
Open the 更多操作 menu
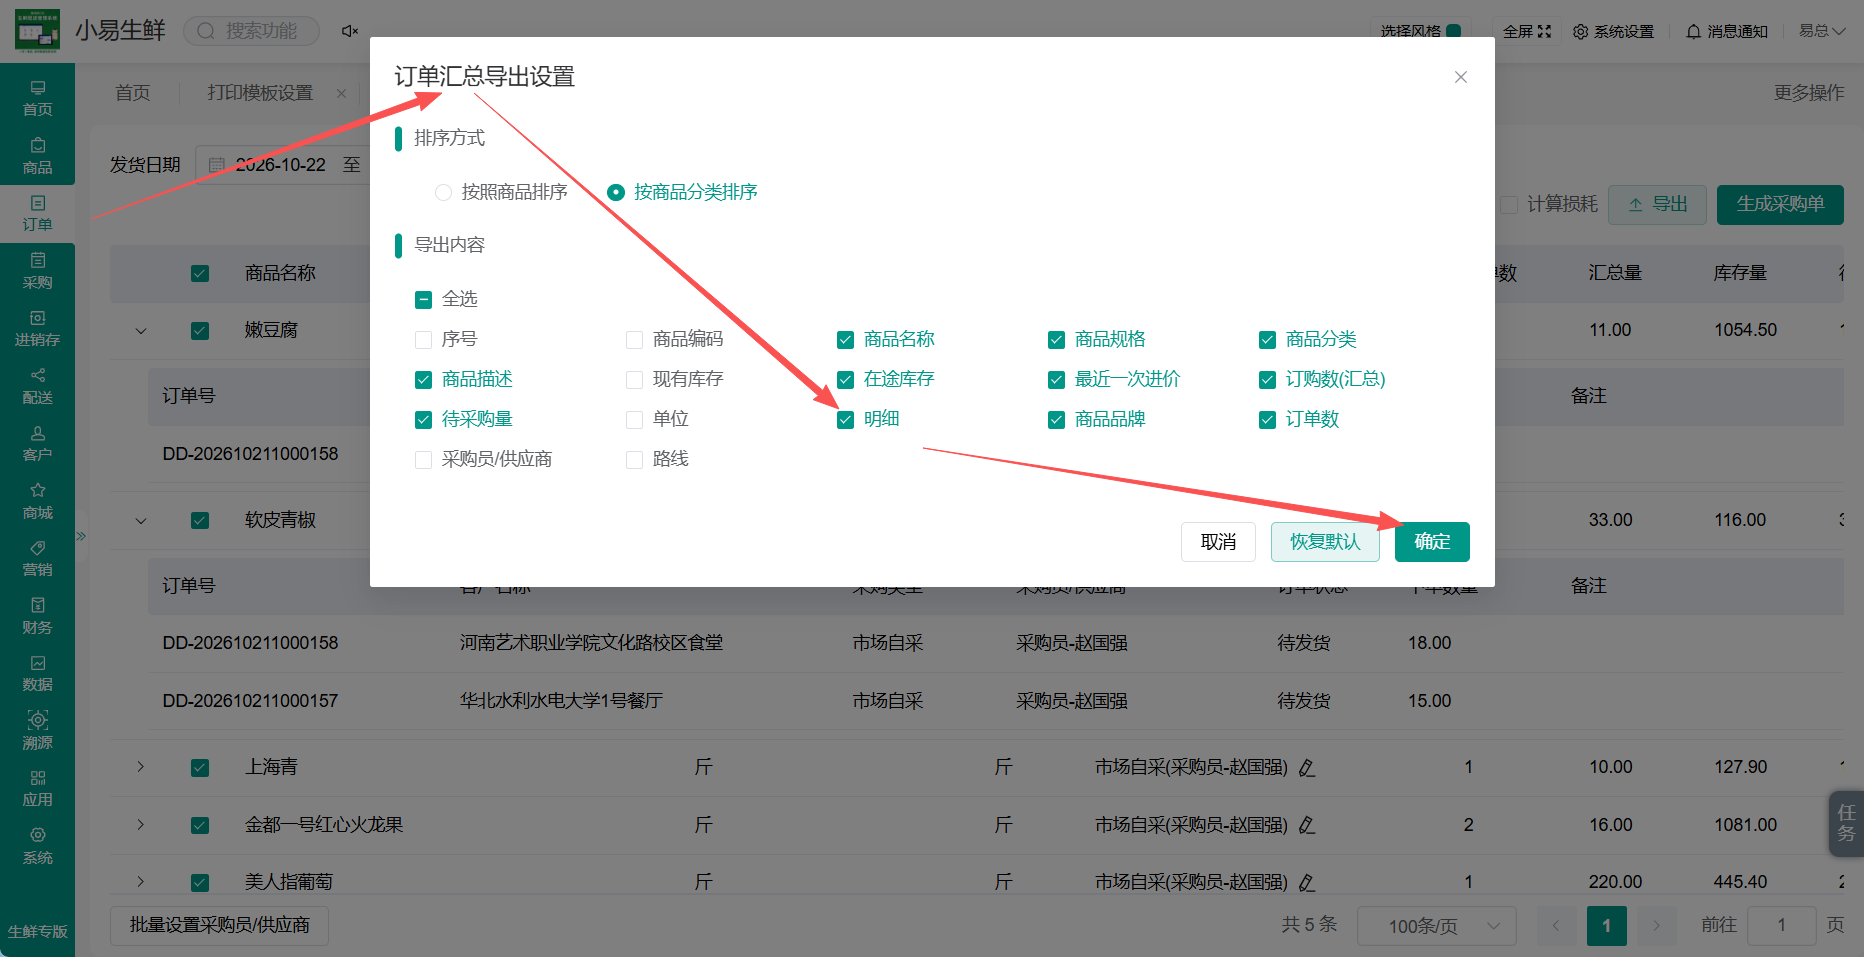(x=1808, y=93)
